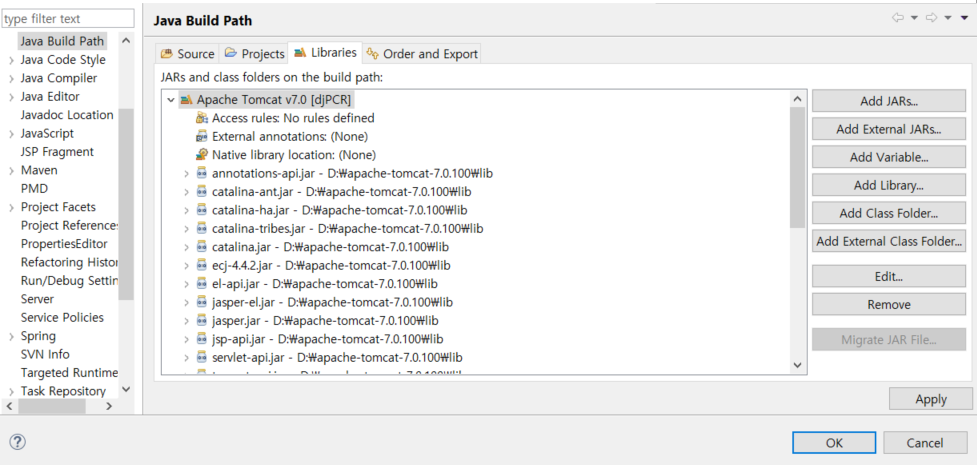The height and width of the screenshot is (465, 977).
Task: Click the annotations-api.jar jar icon
Action: pyautogui.click(x=201, y=173)
